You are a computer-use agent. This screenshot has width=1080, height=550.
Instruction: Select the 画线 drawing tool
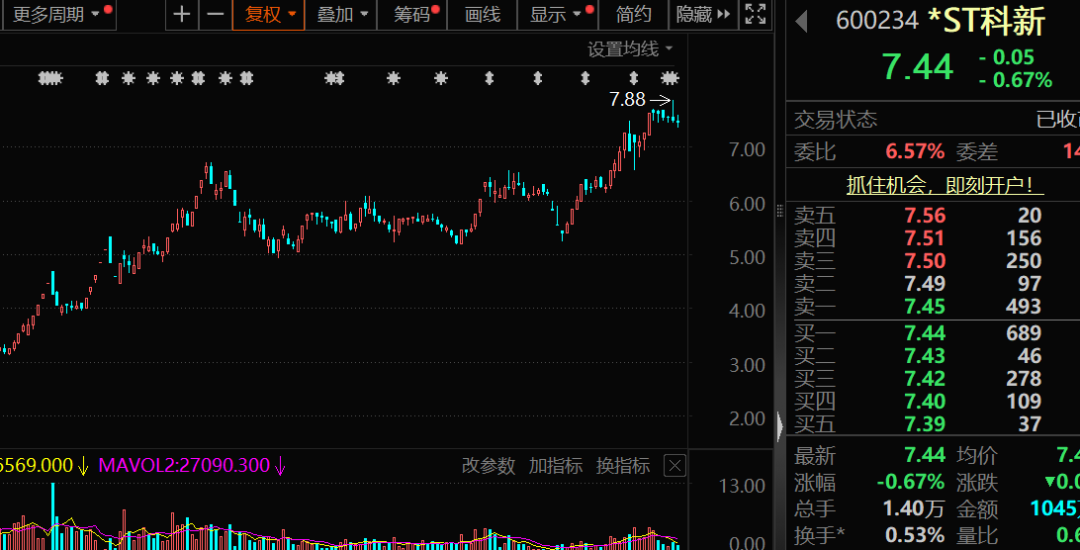click(x=484, y=14)
